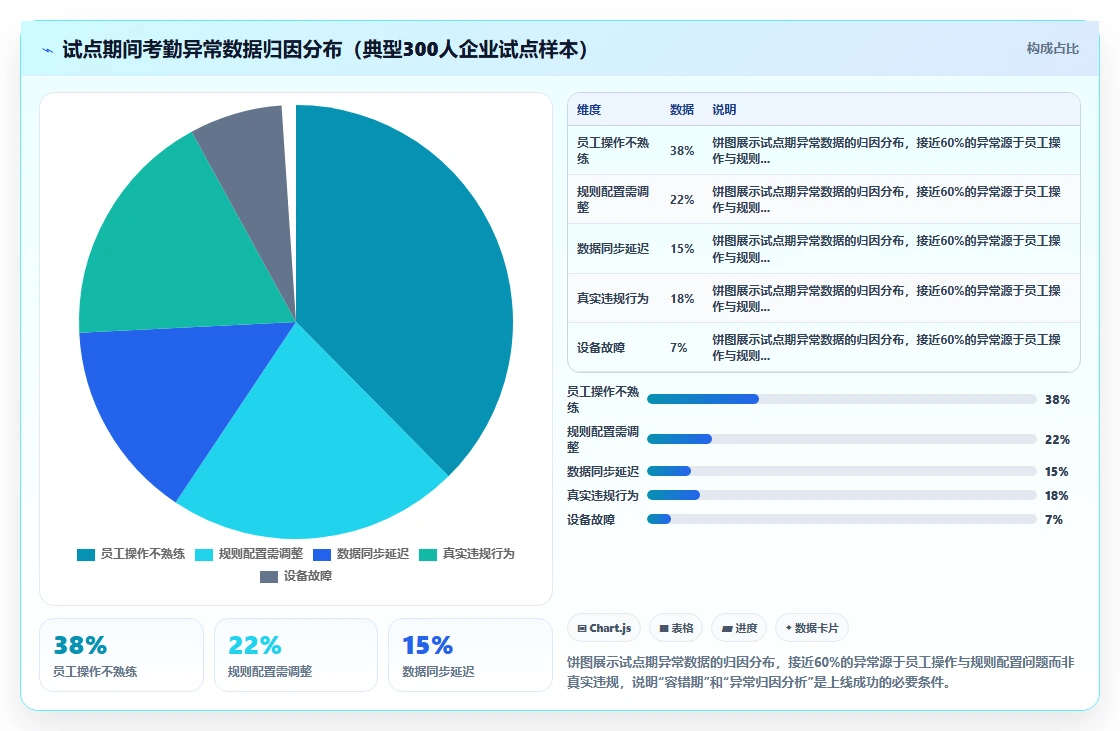Click the 7% value in table
Viewport: 1120px width, 731px height.
pos(679,348)
